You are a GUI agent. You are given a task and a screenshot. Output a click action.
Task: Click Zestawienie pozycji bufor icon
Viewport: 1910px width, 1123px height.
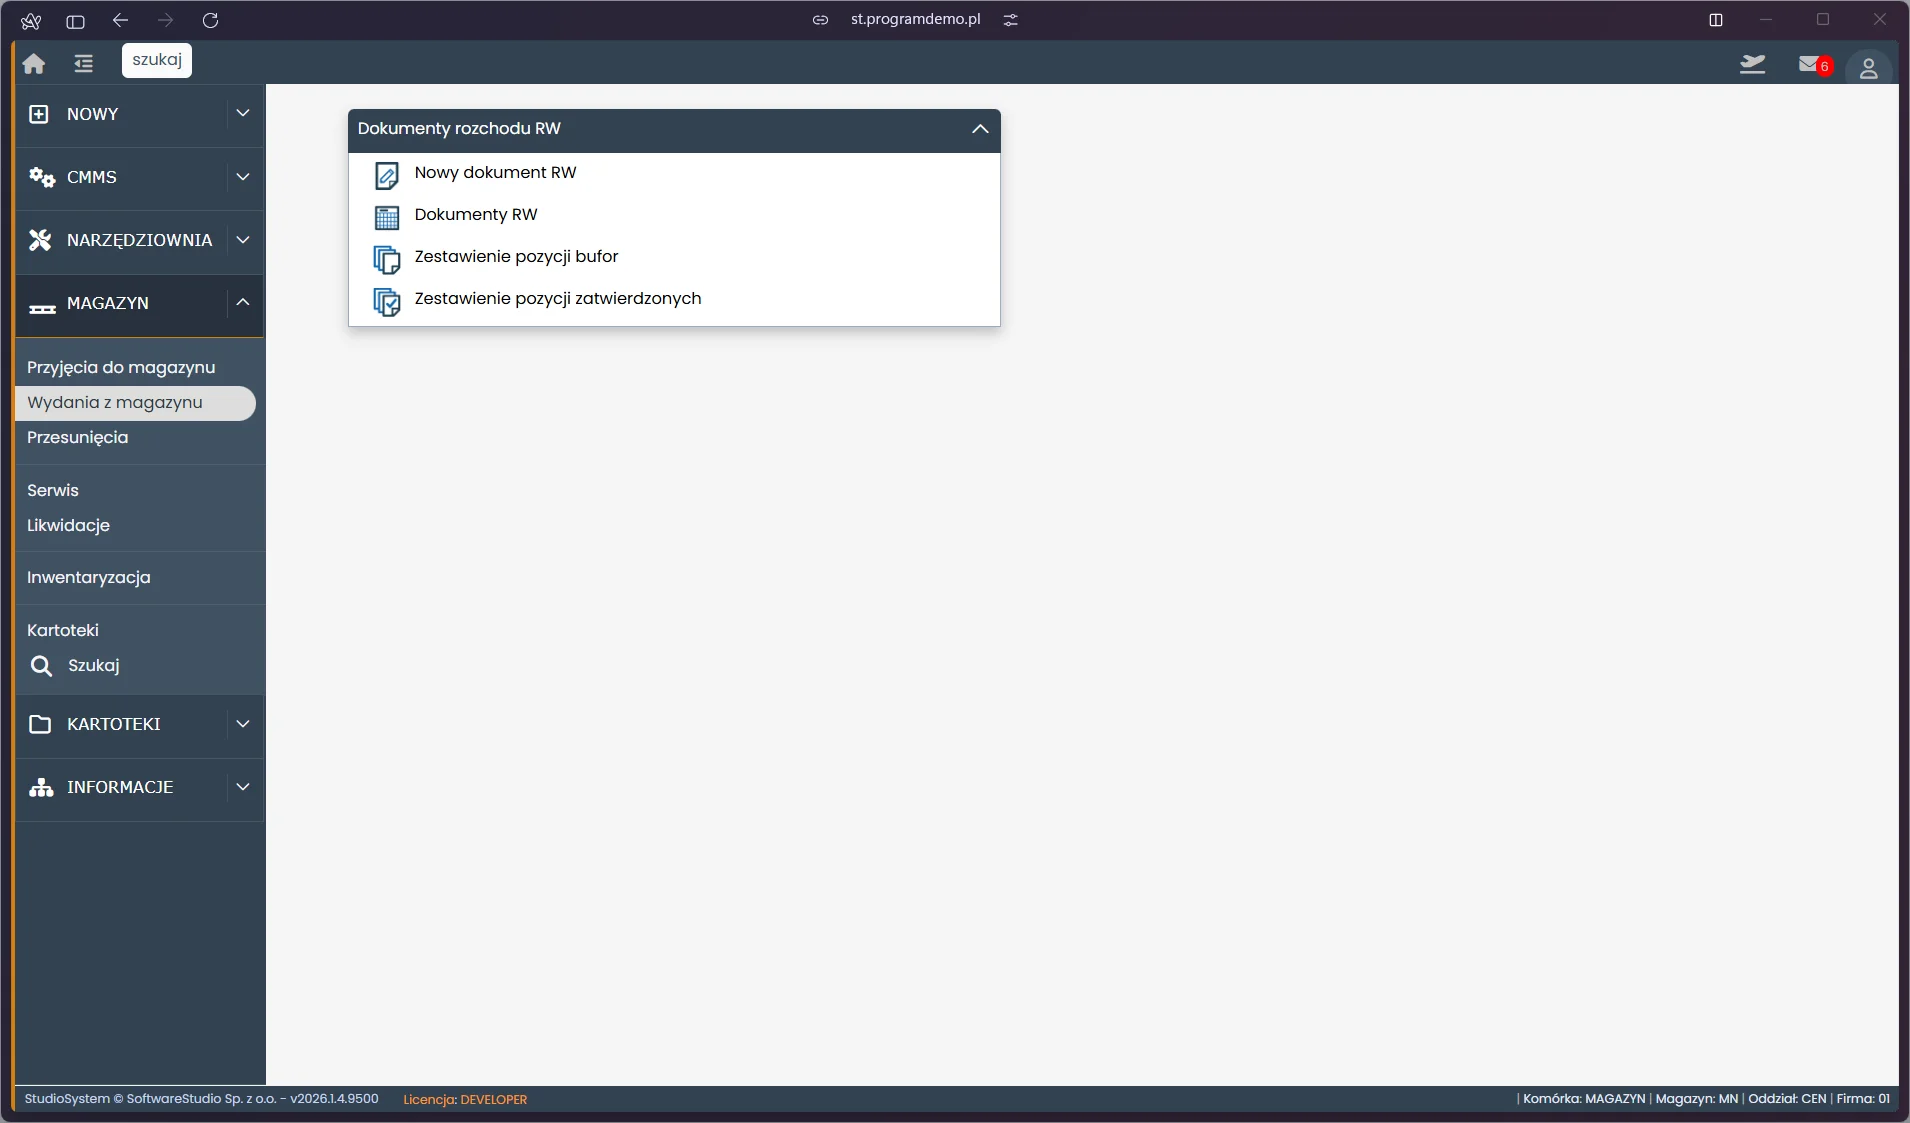pos(387,260)
